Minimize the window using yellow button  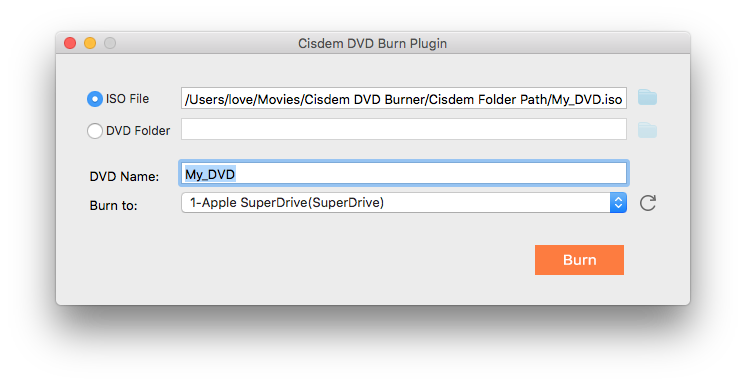pos(90,43)
